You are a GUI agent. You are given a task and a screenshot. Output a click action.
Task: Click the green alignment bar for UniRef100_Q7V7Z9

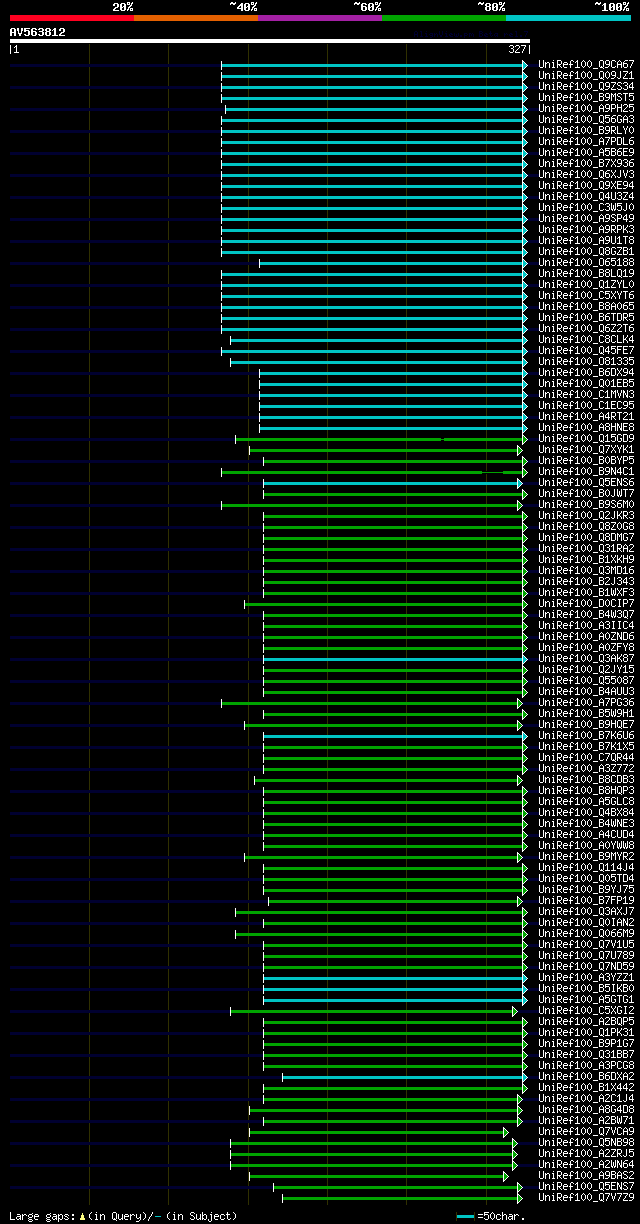[x=402, y=1198]
